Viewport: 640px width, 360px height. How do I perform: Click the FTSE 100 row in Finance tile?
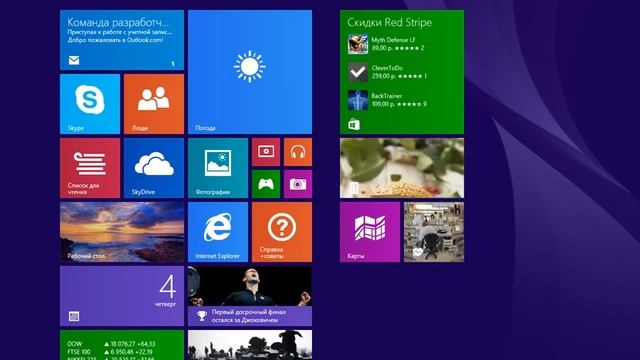click(x=110, y=352)
